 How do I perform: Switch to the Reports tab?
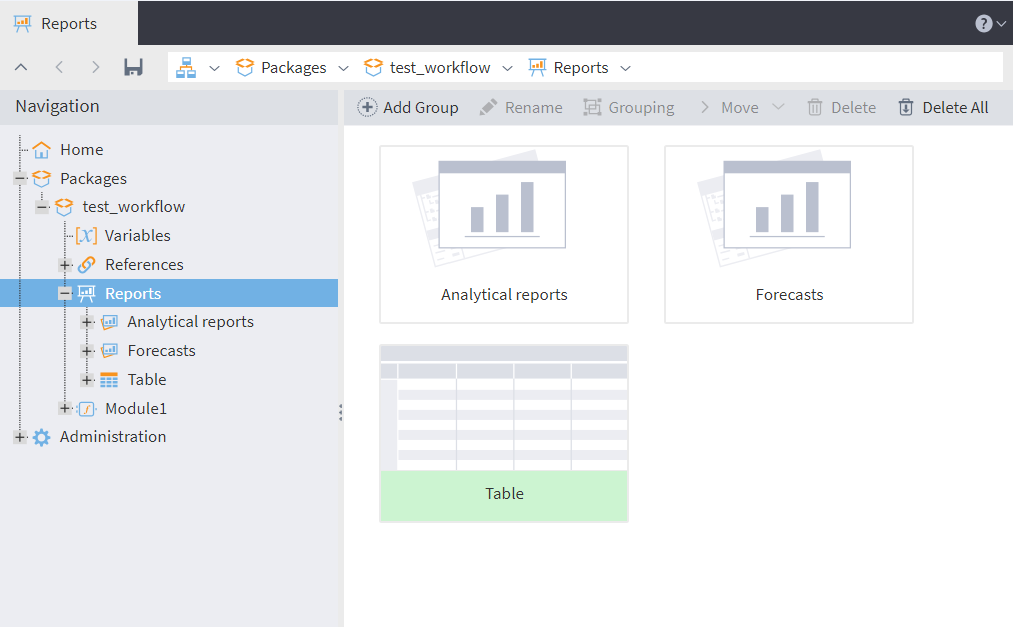[x=68, y=23]
